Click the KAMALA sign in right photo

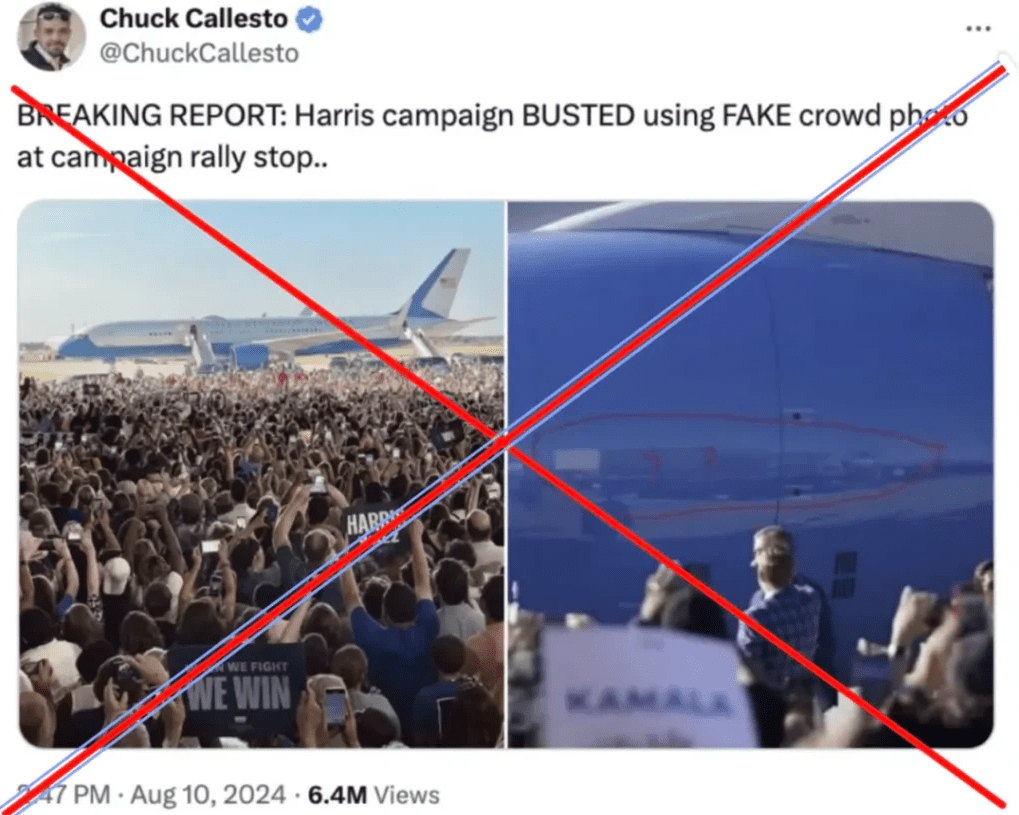tap(648, 689)
